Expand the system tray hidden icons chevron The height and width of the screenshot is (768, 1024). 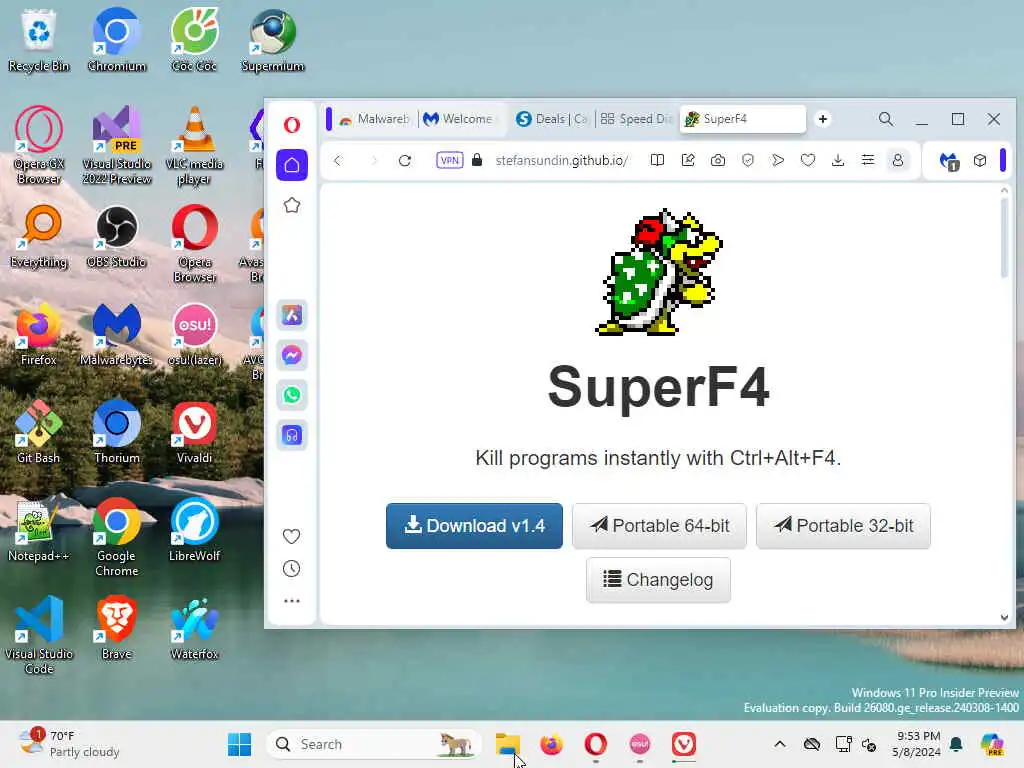pyautogui.click(x=780, y=744)
